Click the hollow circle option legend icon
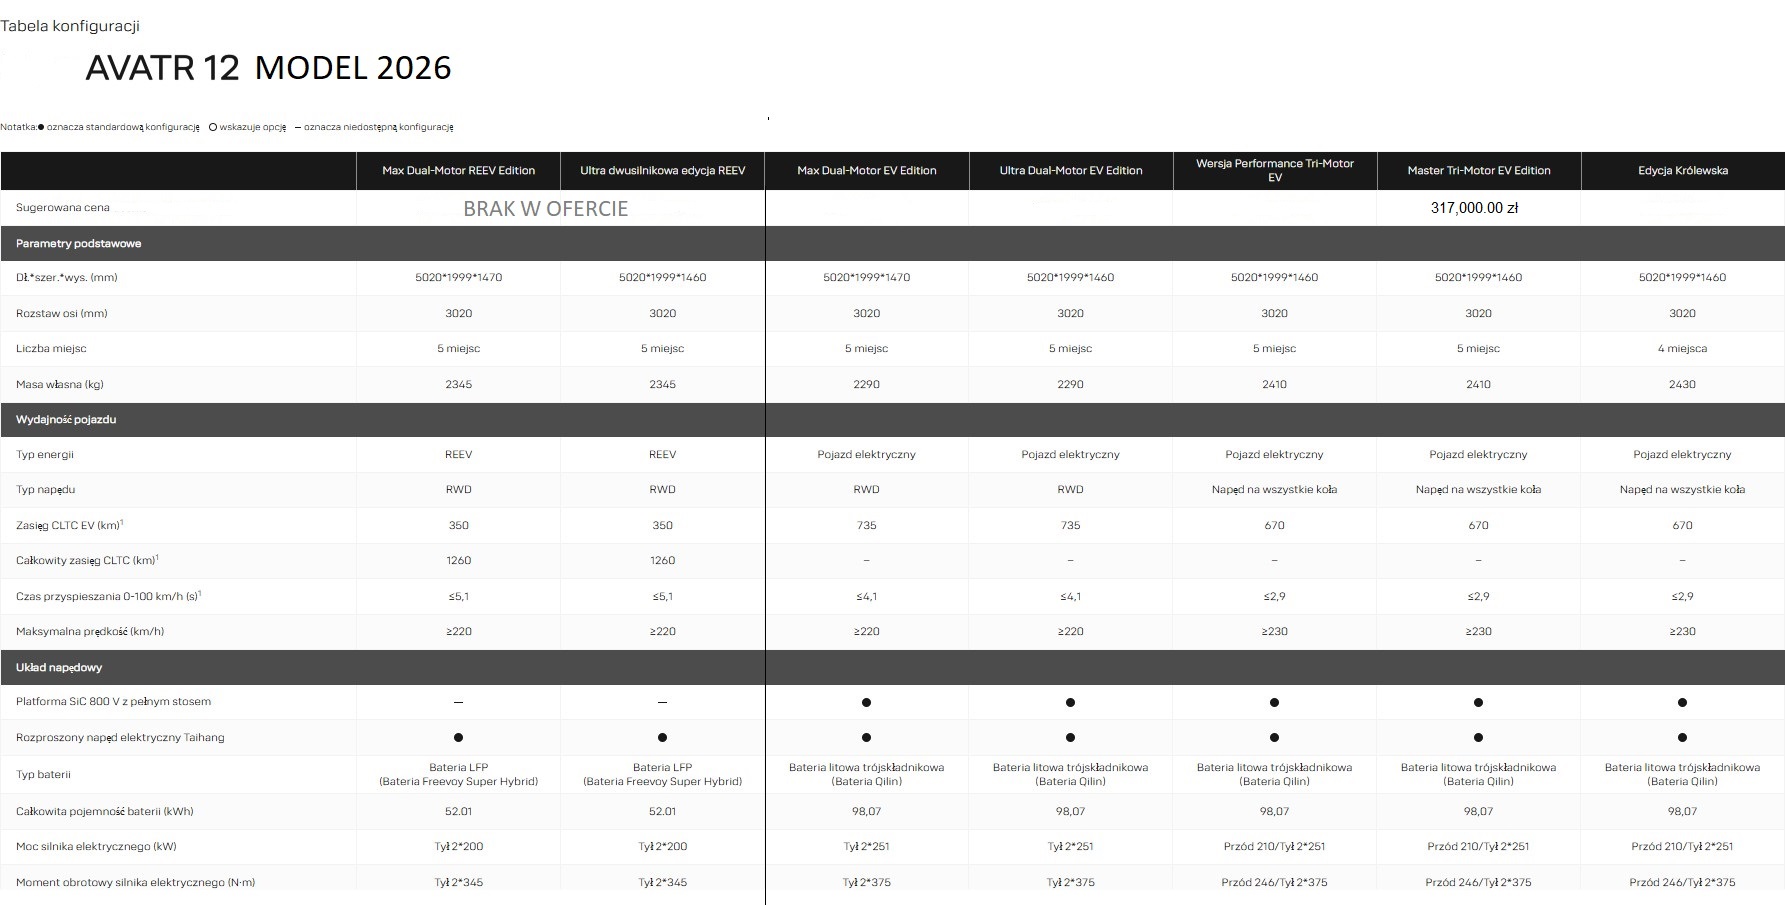 coord(213,128)
